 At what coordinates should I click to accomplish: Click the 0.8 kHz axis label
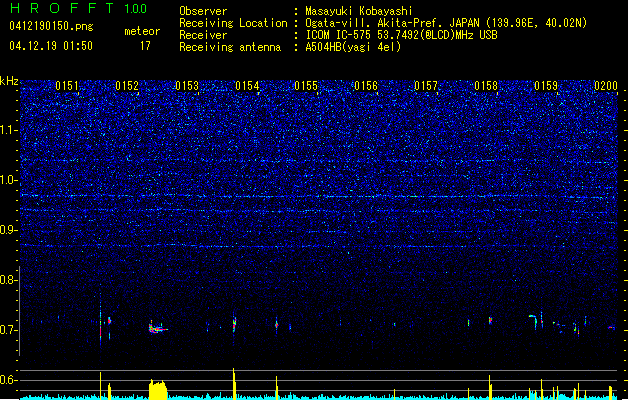coord(8,280)
